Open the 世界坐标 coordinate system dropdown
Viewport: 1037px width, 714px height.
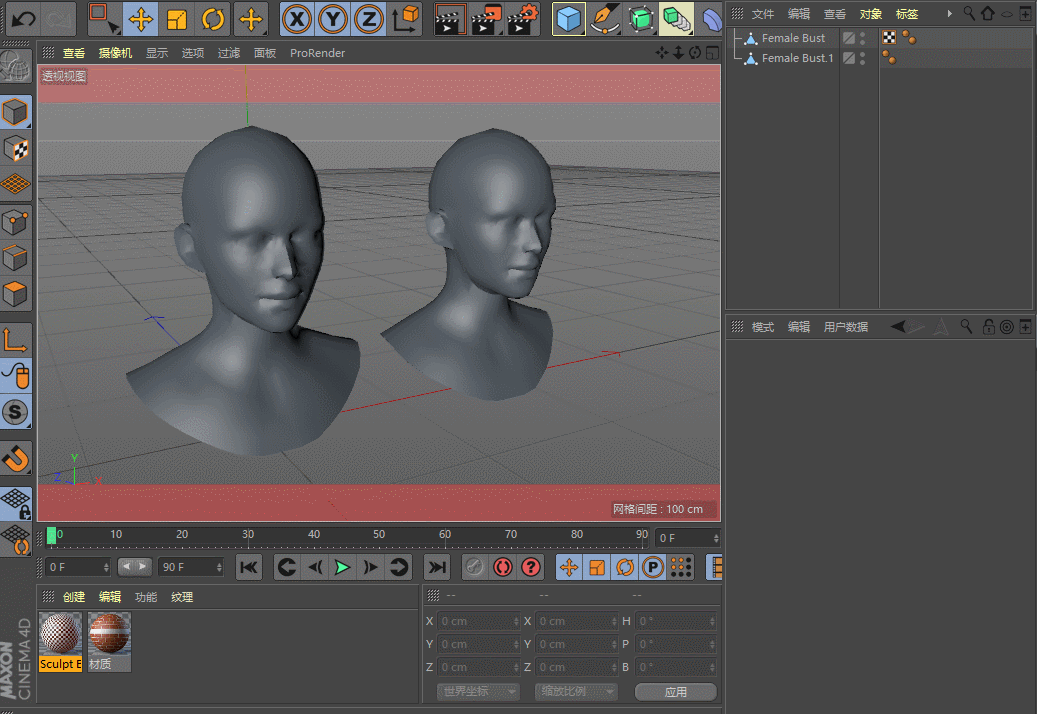pos(479,692)
